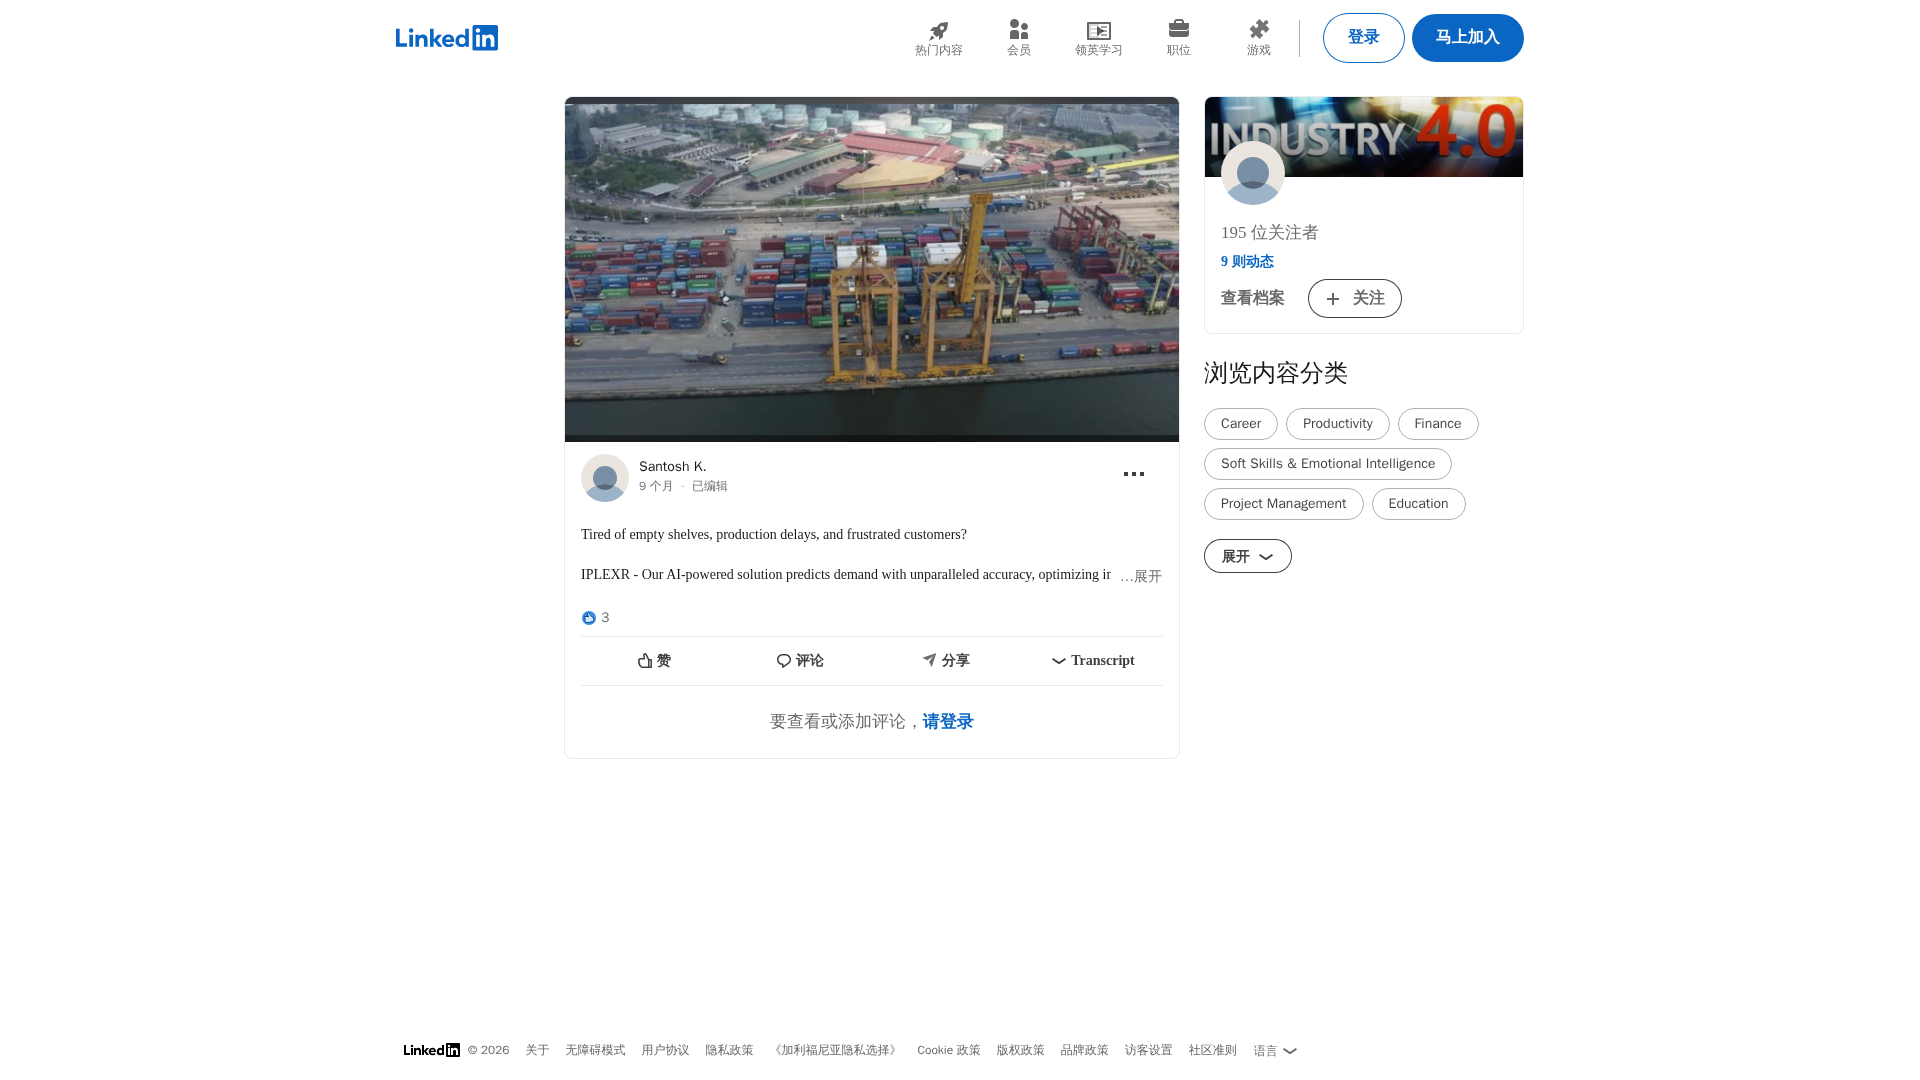Click the sign-in link under comments

click(x=947, y=722)
